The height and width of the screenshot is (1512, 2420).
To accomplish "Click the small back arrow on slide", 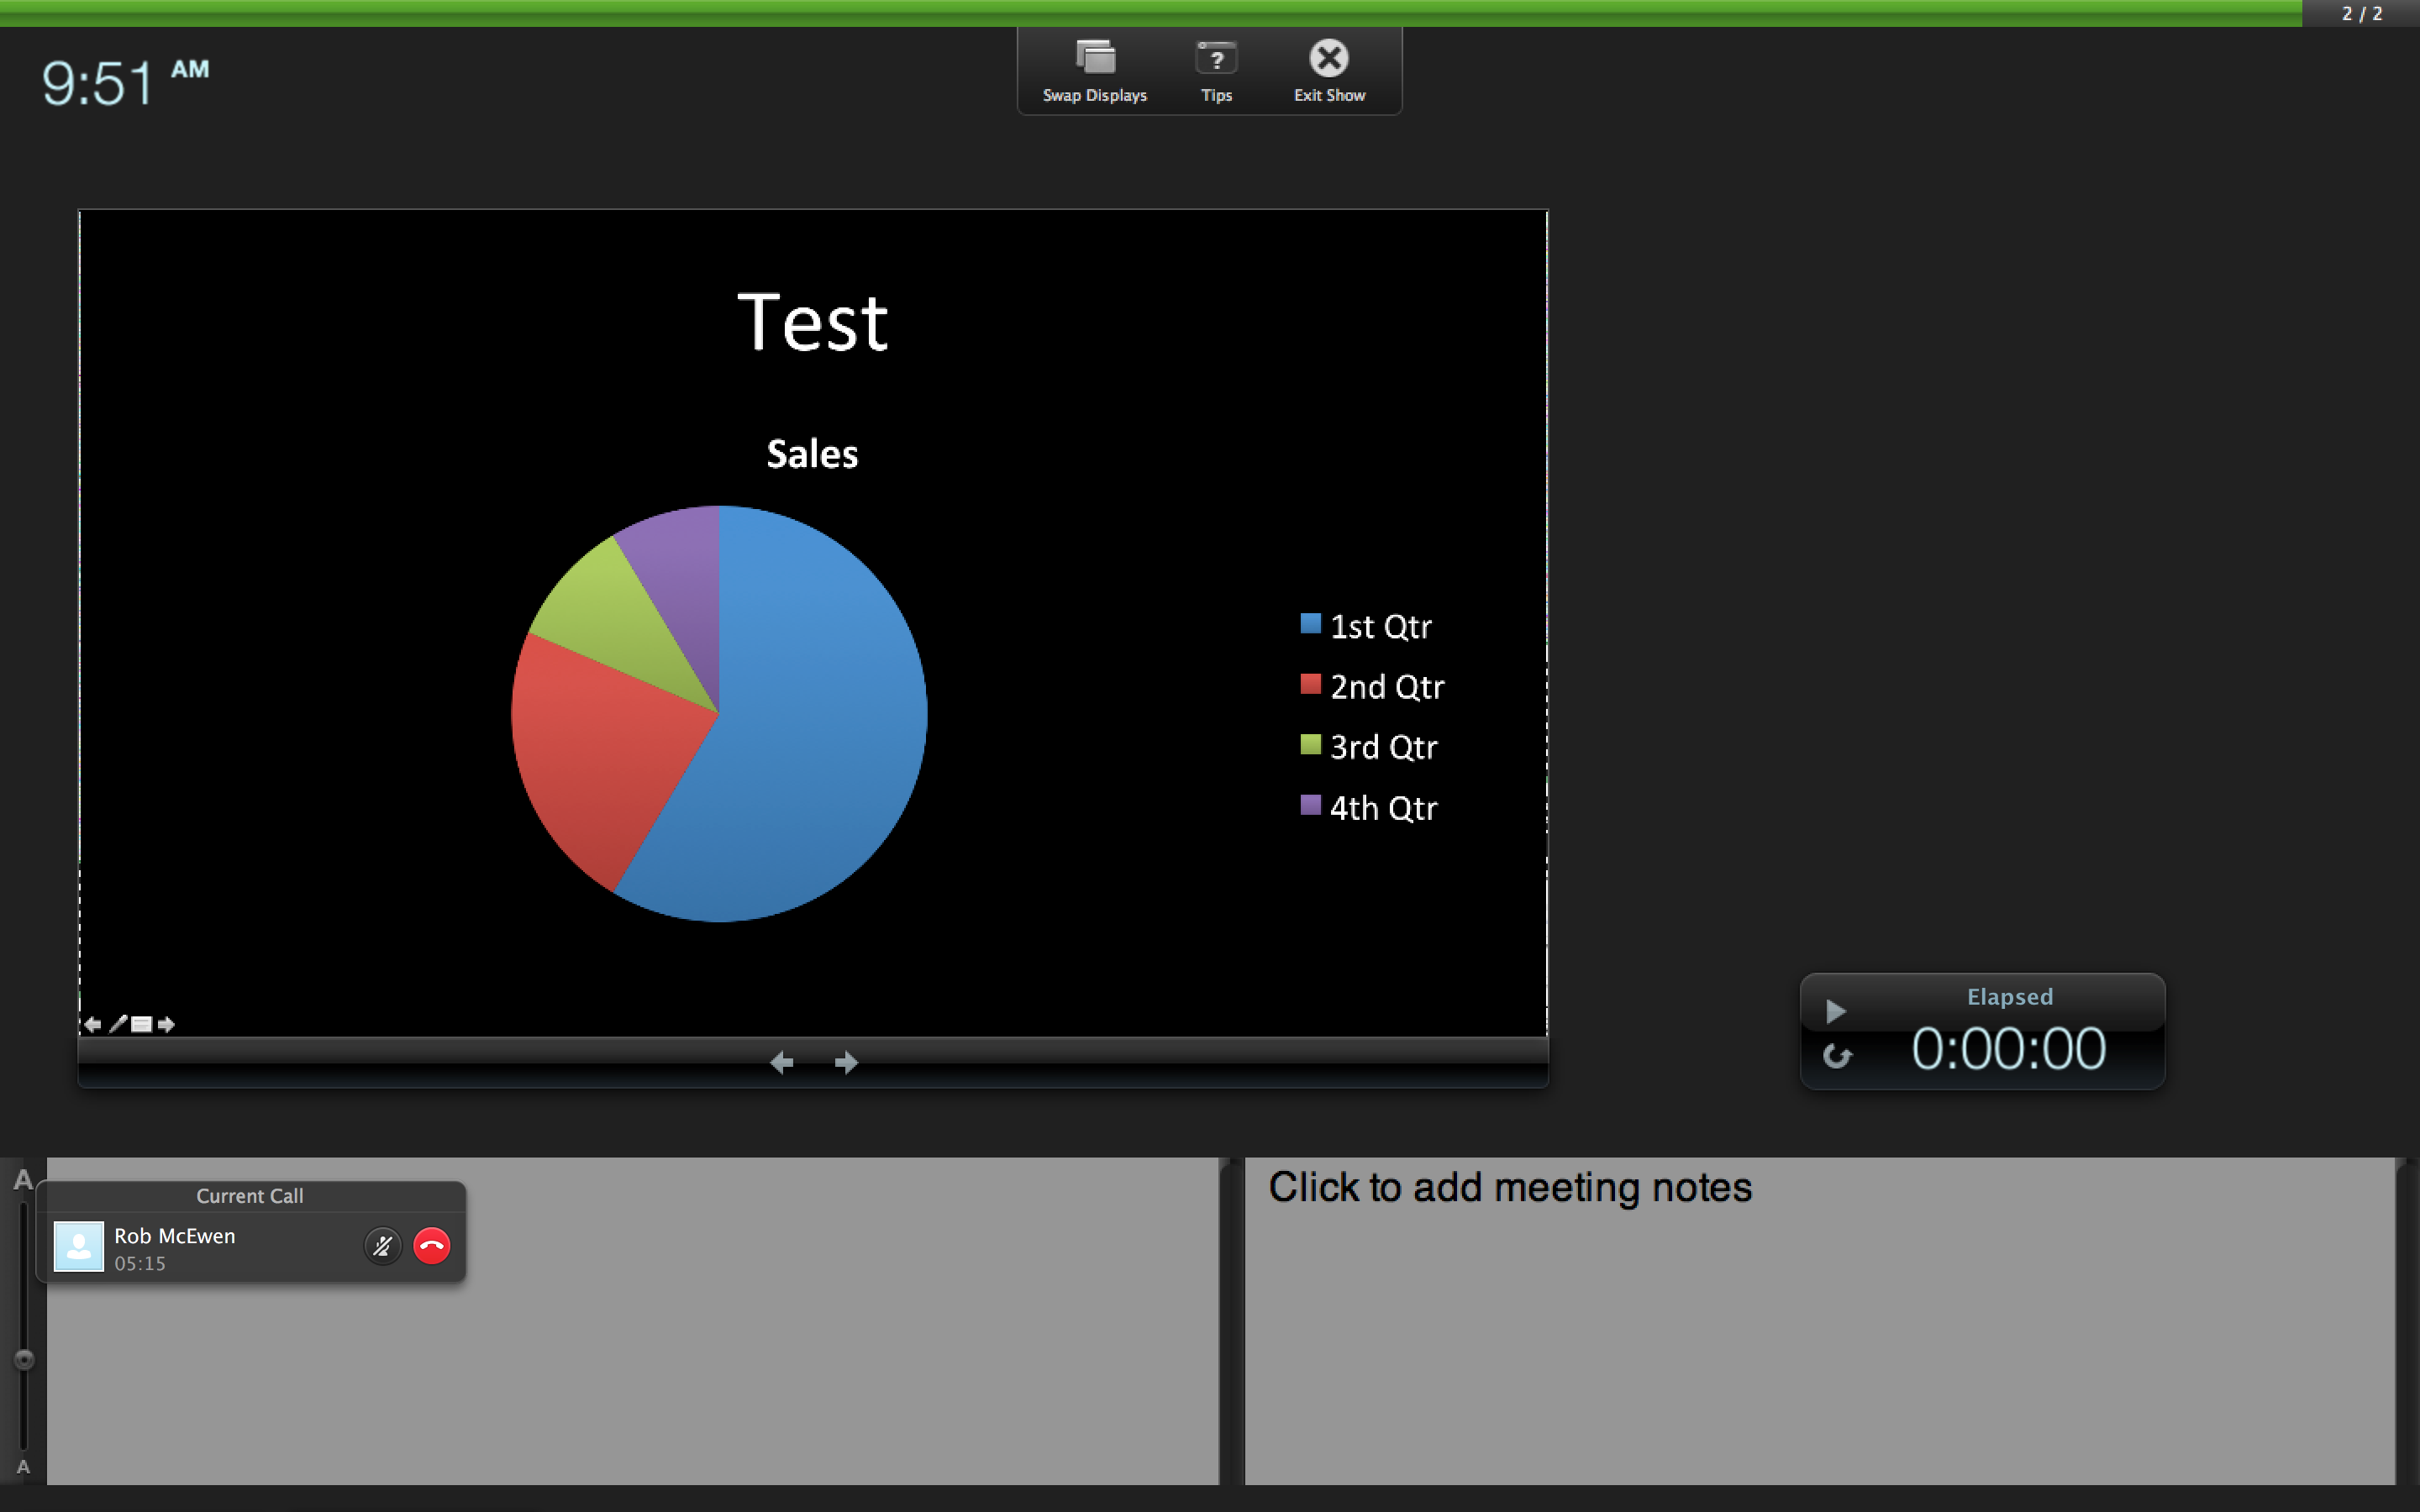I will point(92,1024).
